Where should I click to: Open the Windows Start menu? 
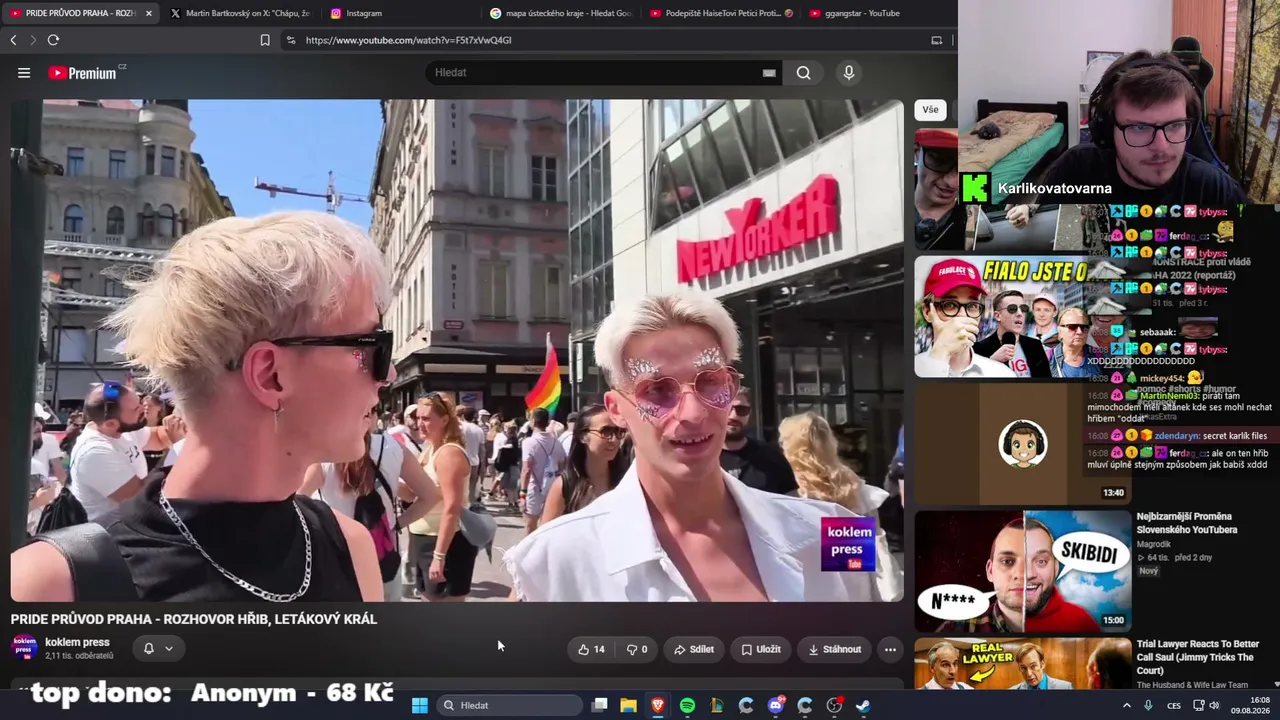pyautogui.click(x=420, y=705)
